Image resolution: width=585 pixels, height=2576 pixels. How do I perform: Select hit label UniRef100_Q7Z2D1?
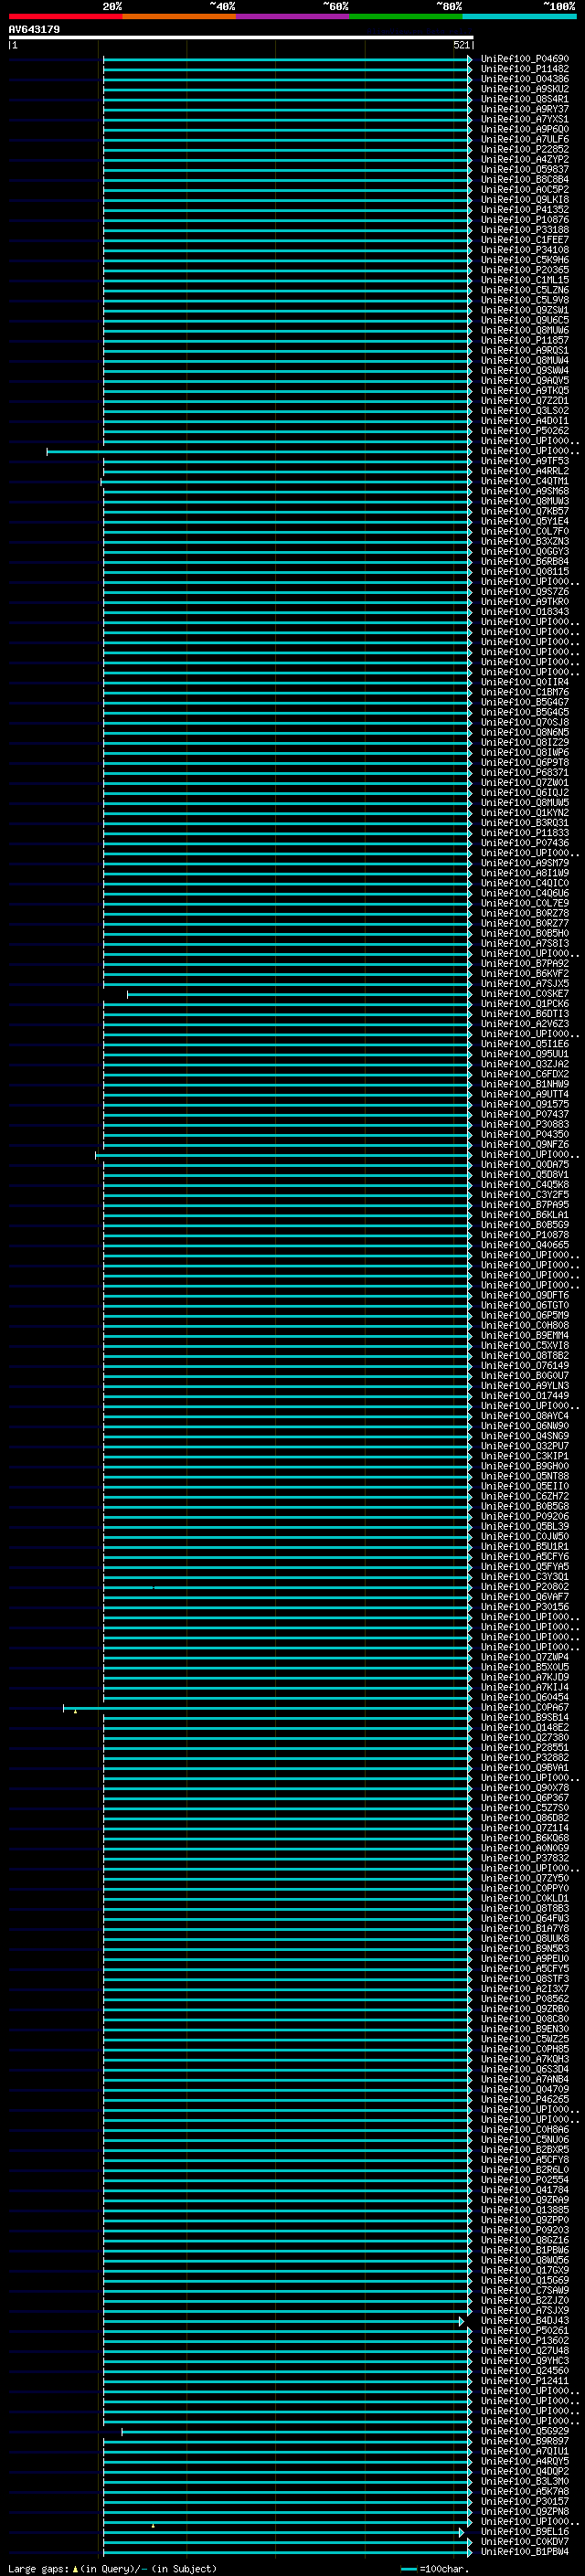coord(524,401)
